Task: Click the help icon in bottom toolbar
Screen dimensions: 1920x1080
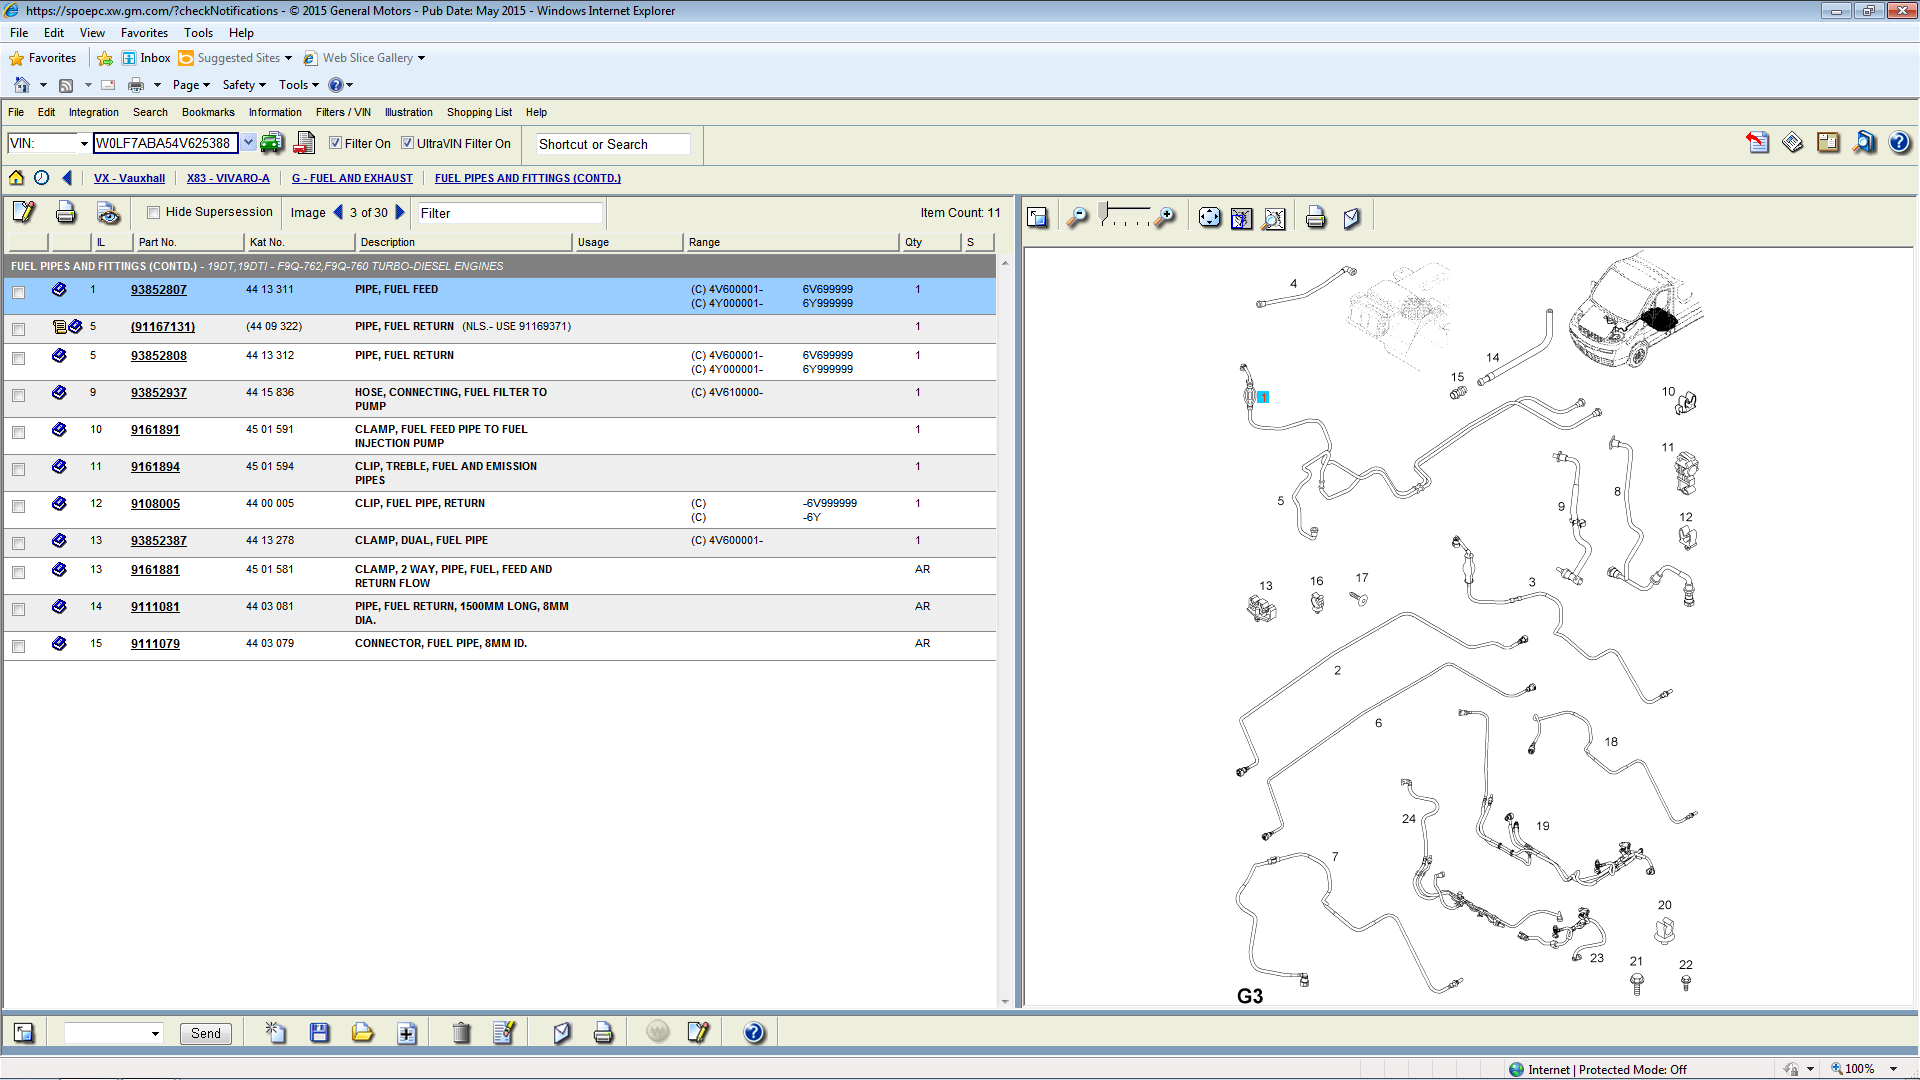Action: (x=754, y=1033)
